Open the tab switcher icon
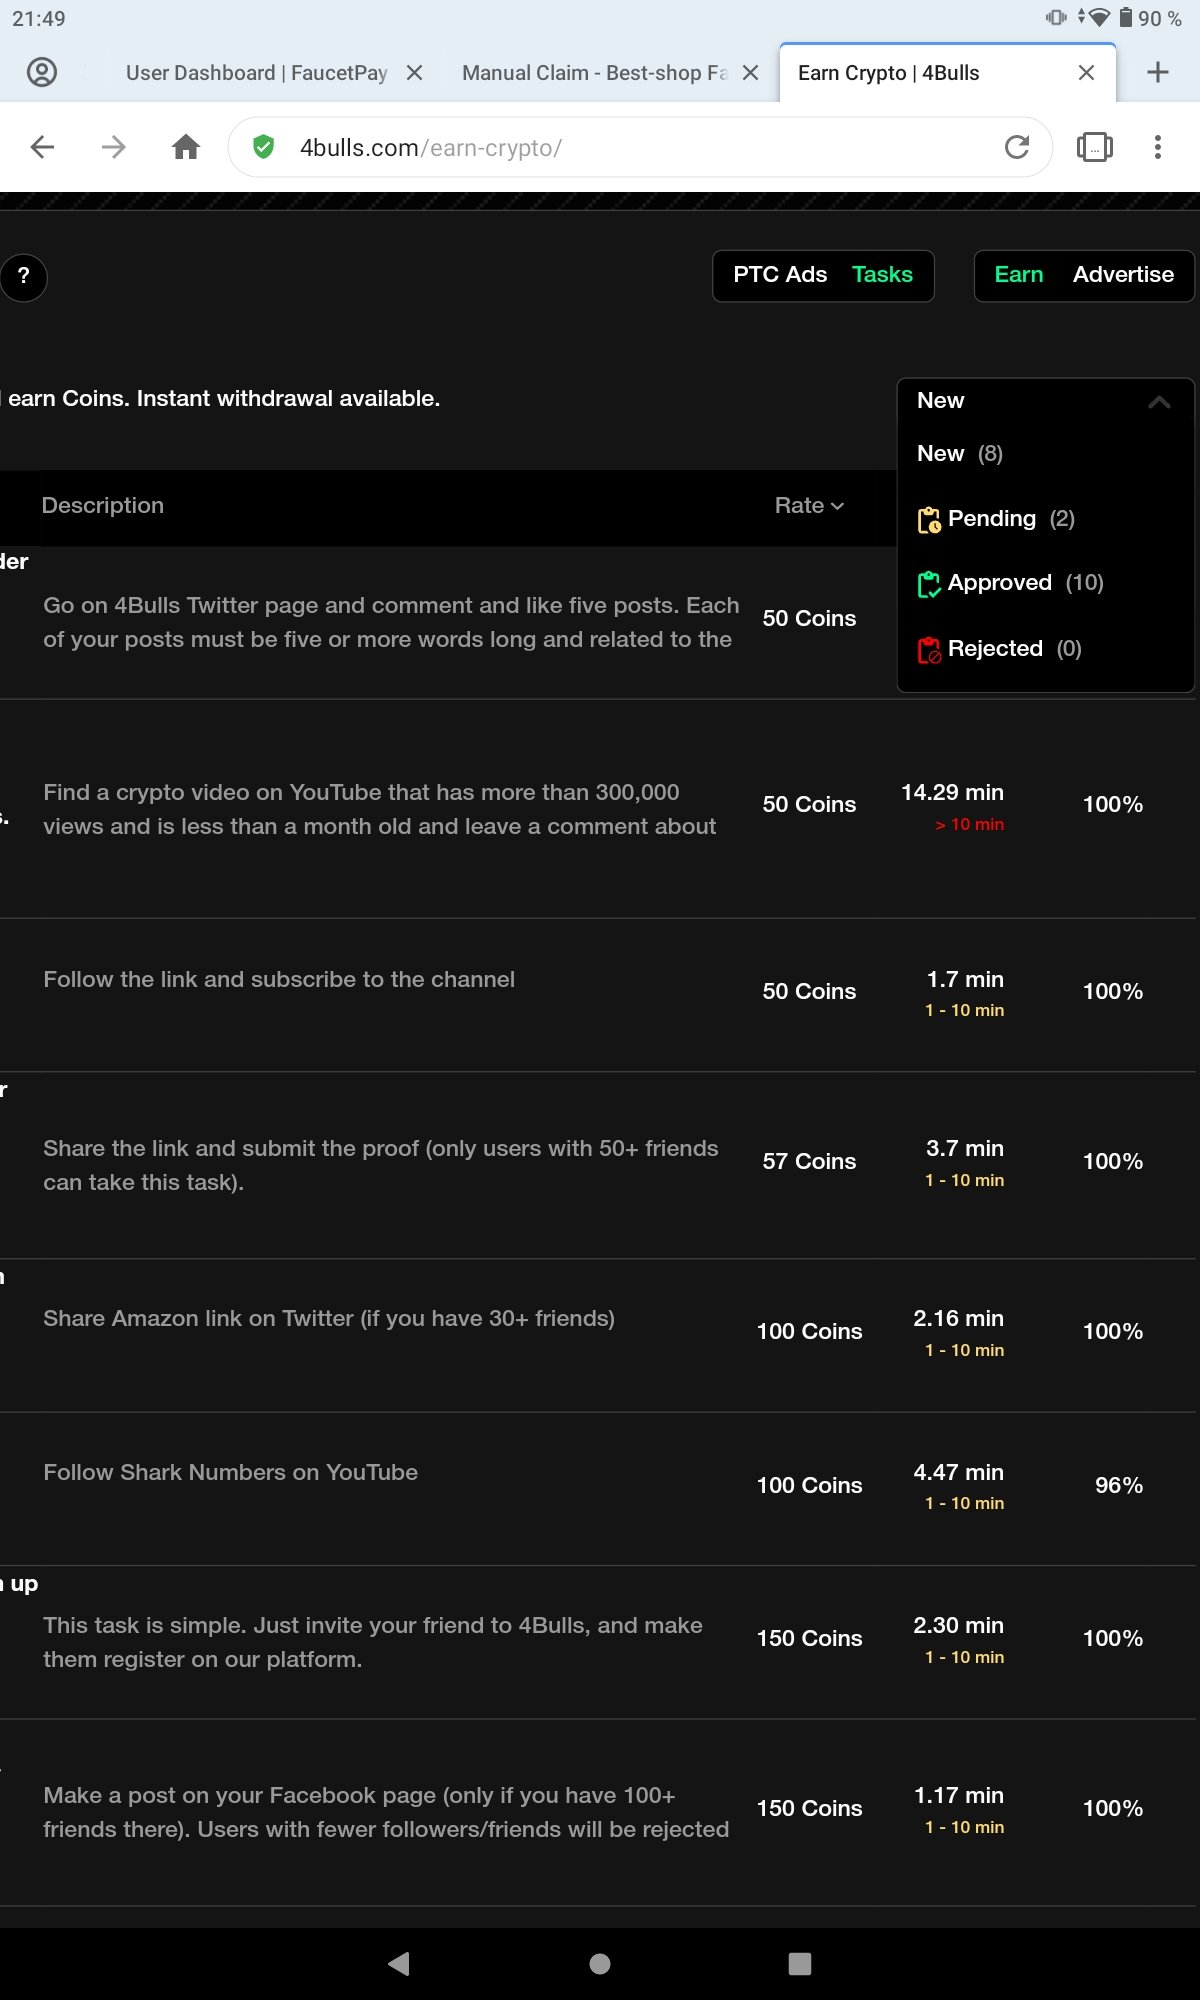Viewport: 1200px width, 2000px height. 1094,148
